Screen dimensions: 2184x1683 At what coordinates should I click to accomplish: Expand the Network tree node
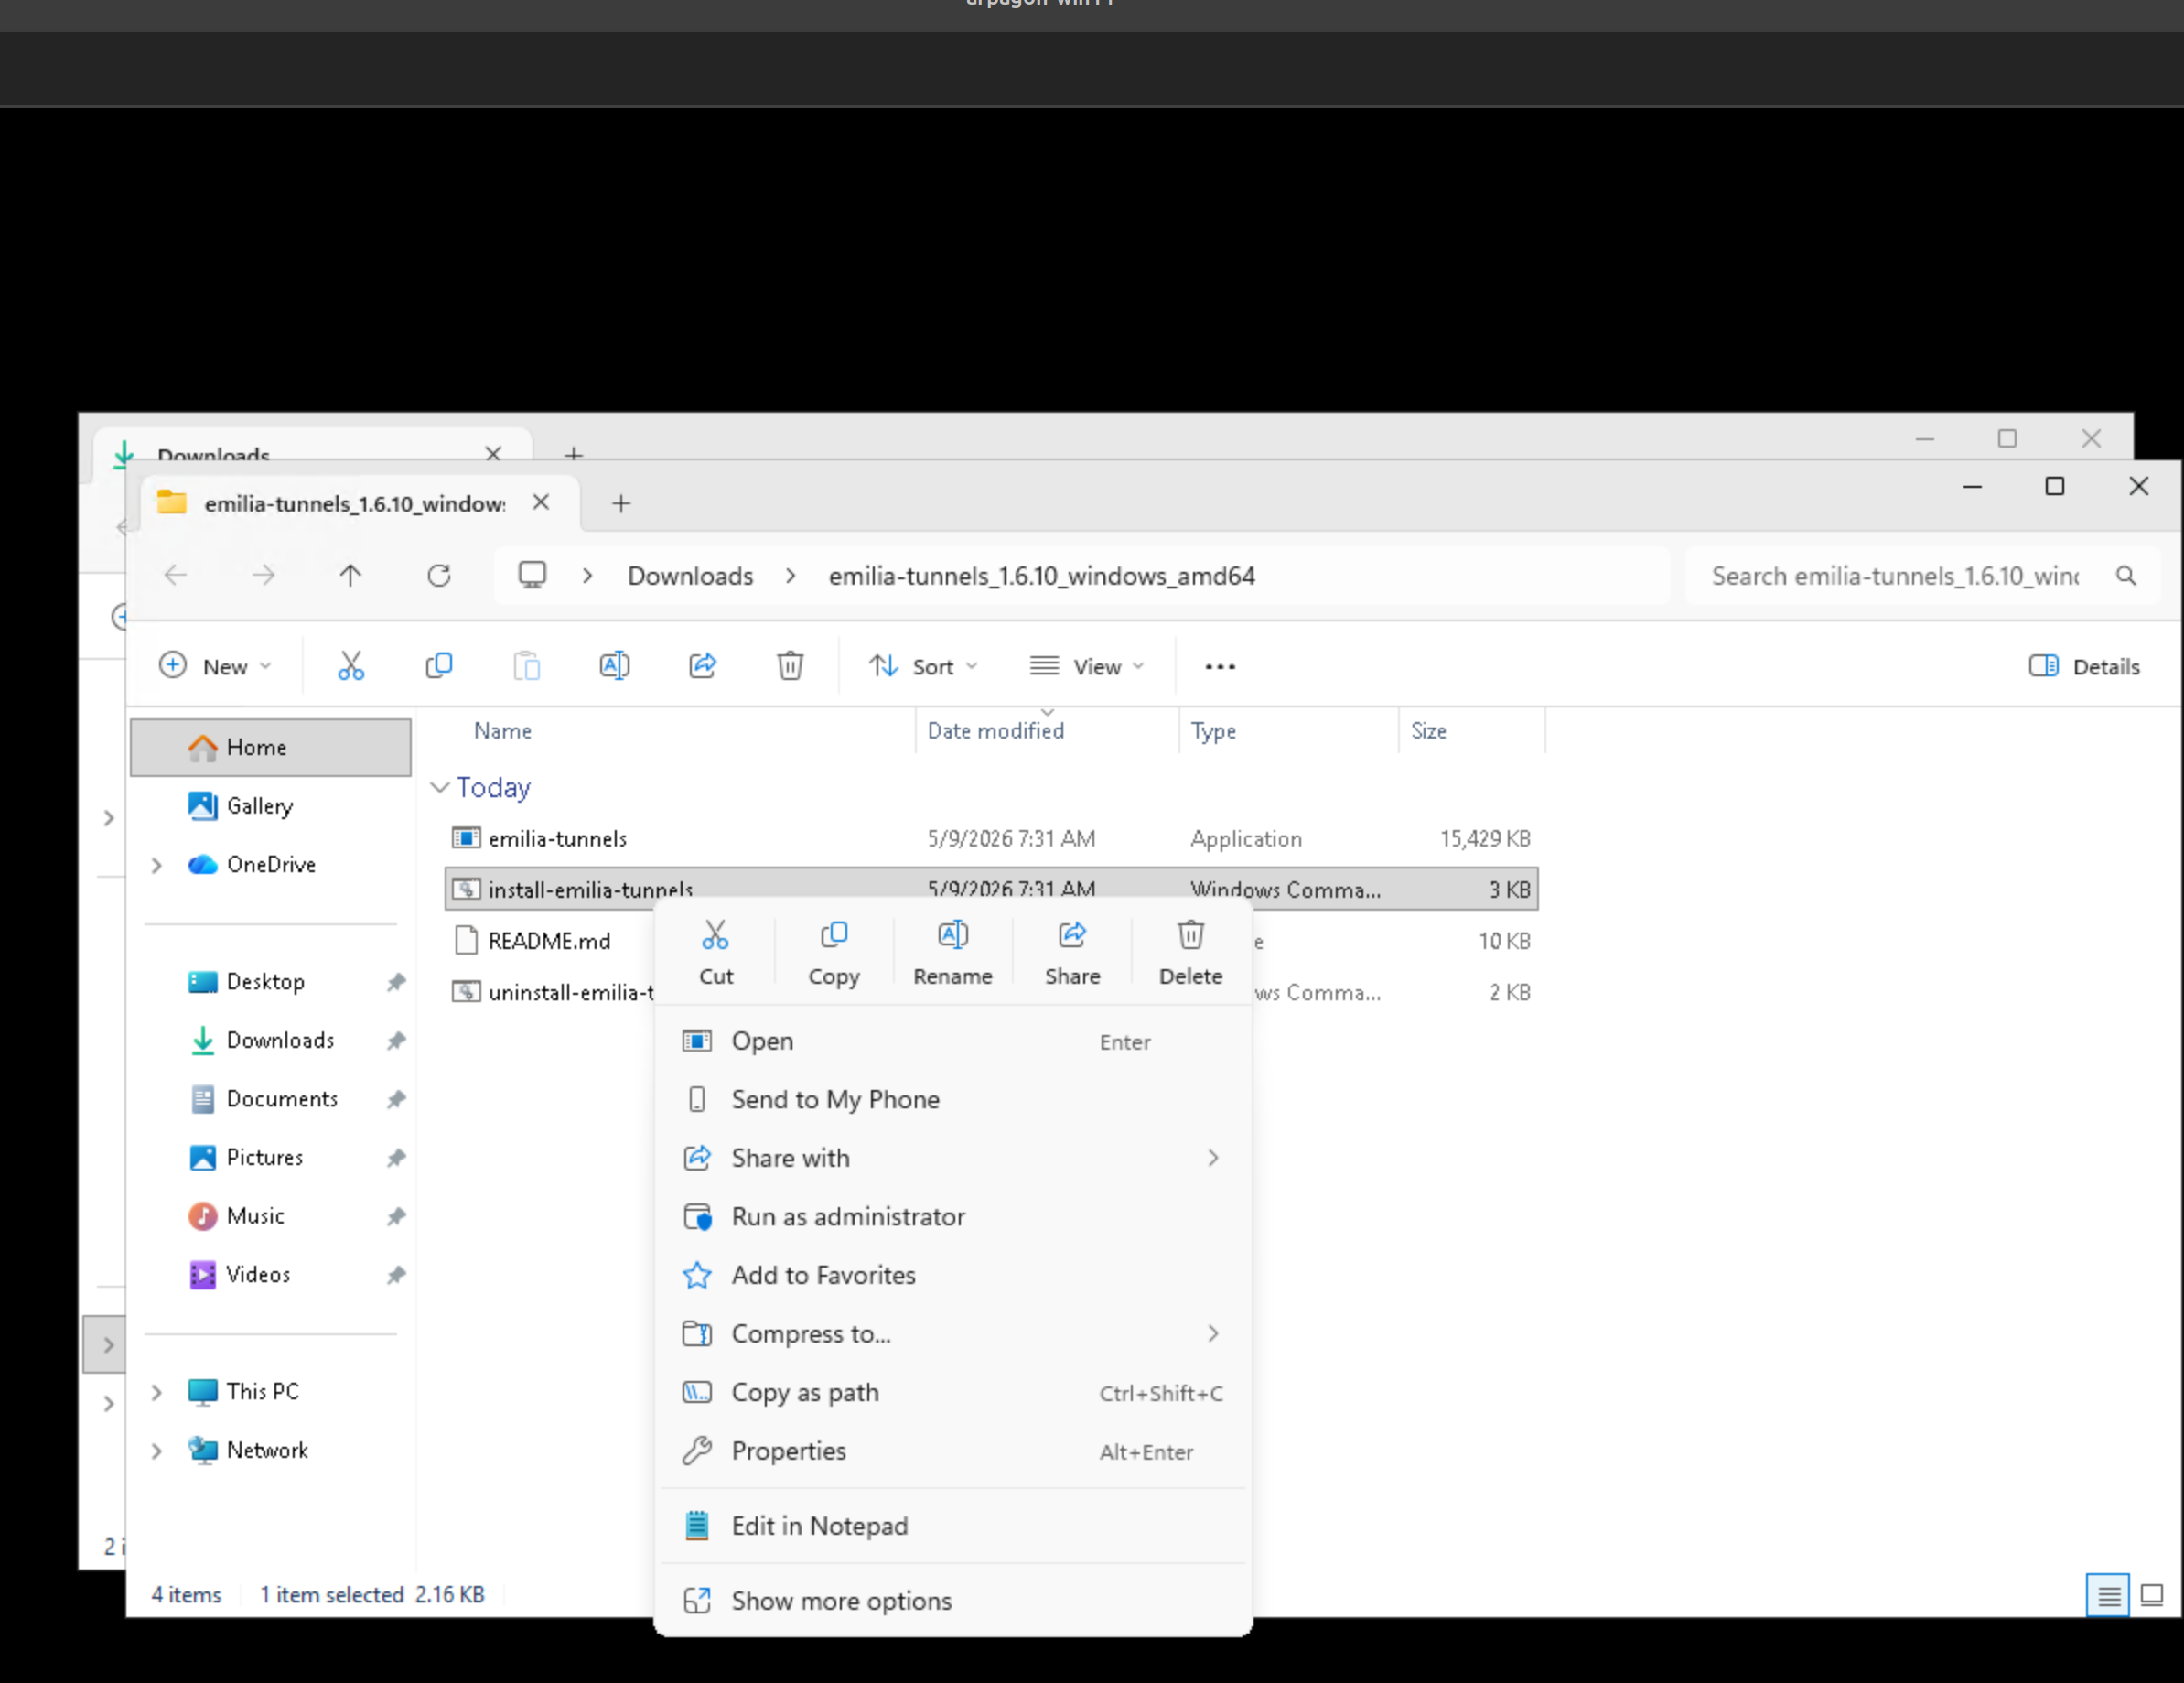coord(156,1451)
